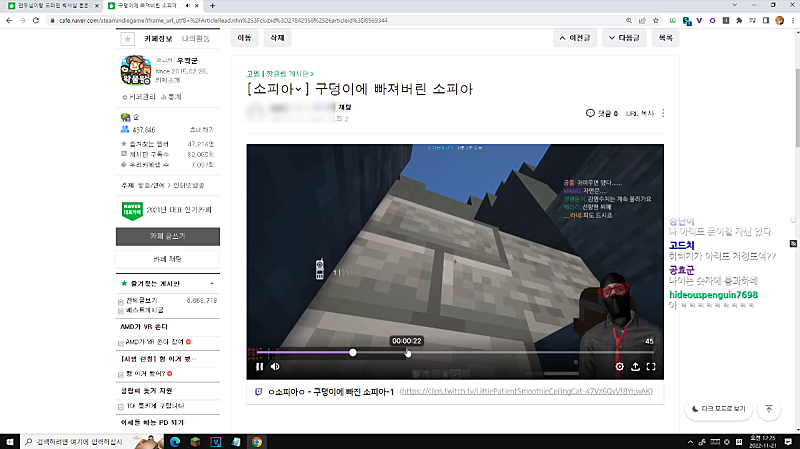
Task: Switch to 나의활동 tab
Action: [195, 39]
